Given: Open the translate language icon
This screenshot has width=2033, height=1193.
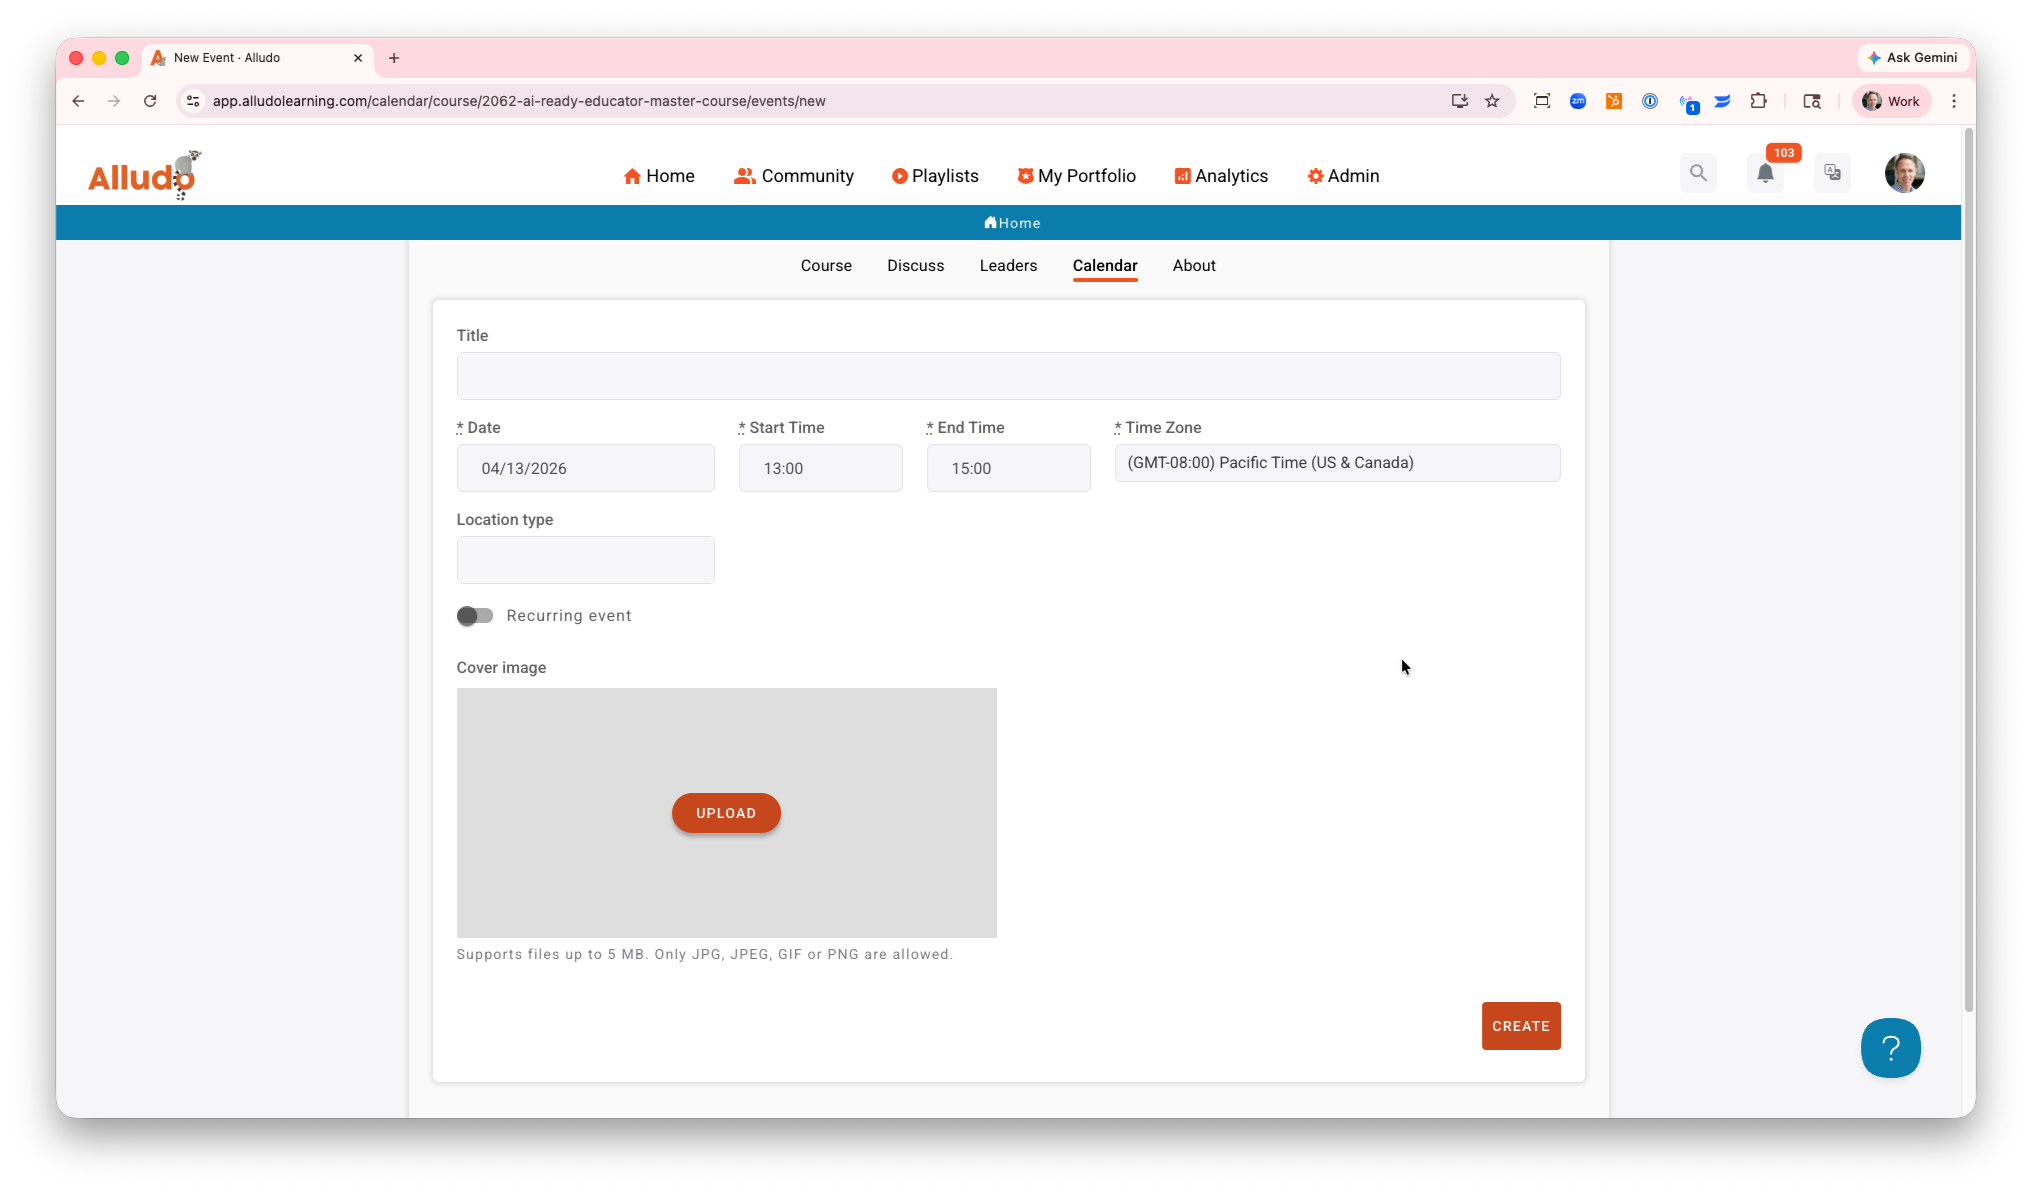Looking at the screenshot, I should pos(1832,173).
